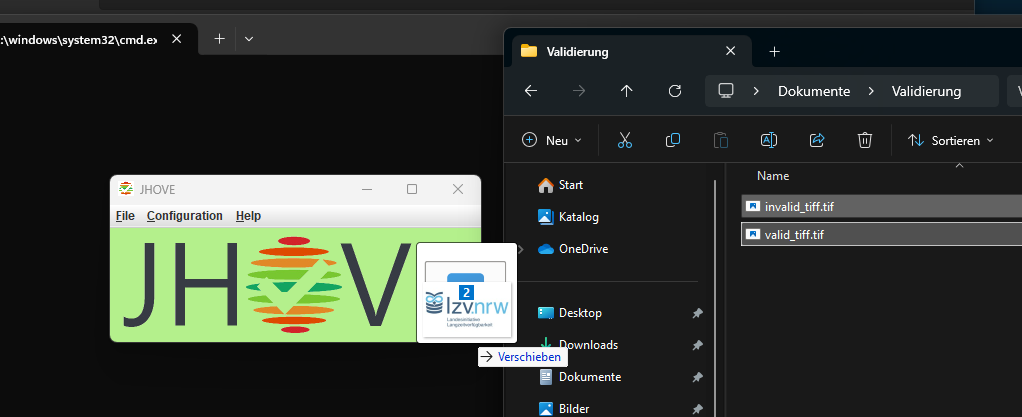
Task: Click the Copy icon in Explorer toolbar
Action: (x=673, y=141)
